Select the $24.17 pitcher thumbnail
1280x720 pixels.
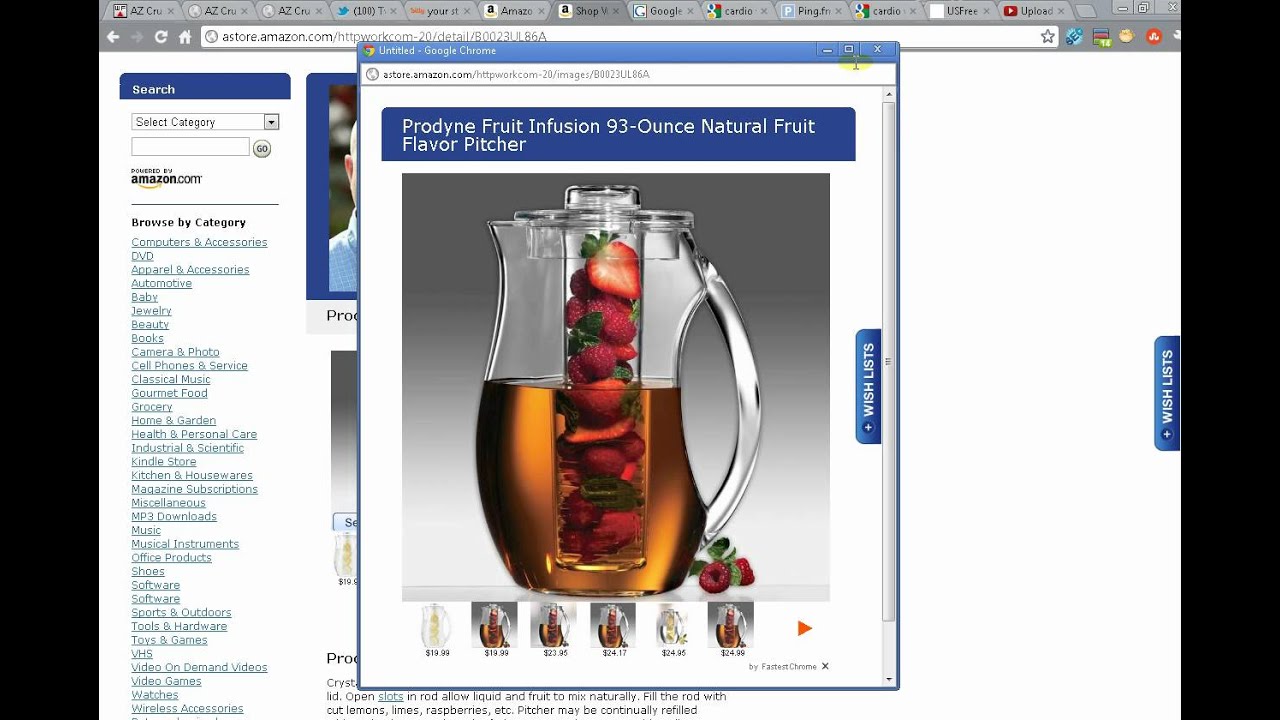613,625
